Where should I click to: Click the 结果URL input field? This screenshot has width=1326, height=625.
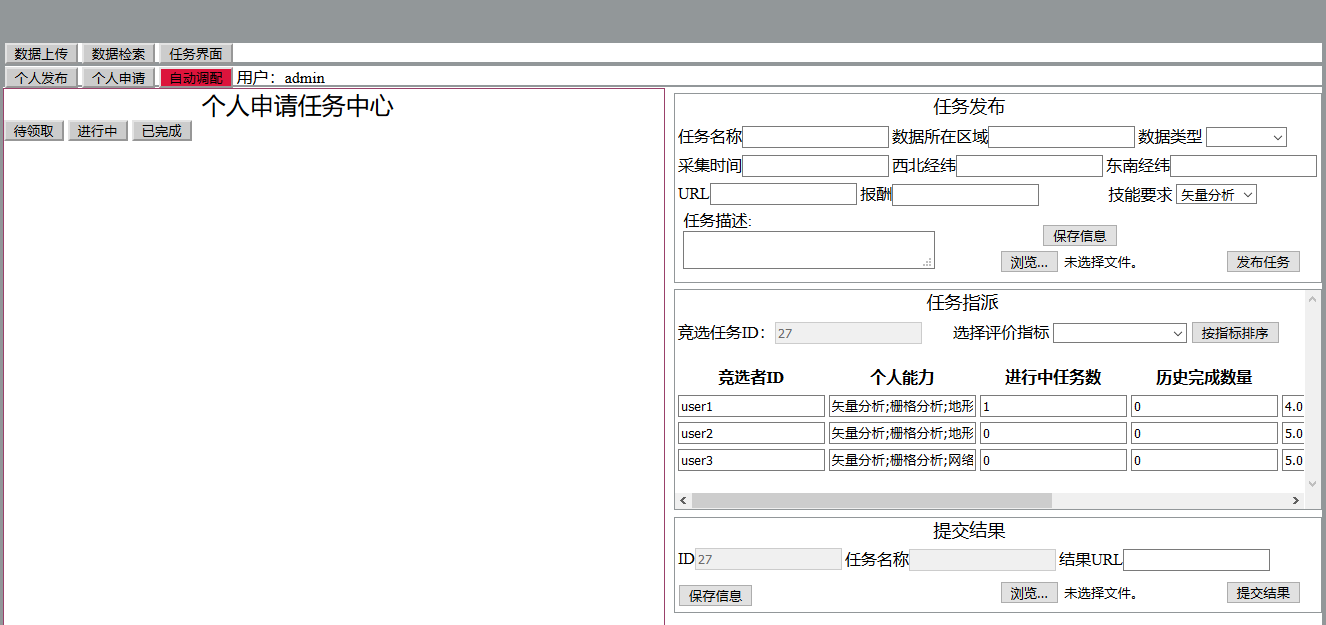(x=1196, y=560)
